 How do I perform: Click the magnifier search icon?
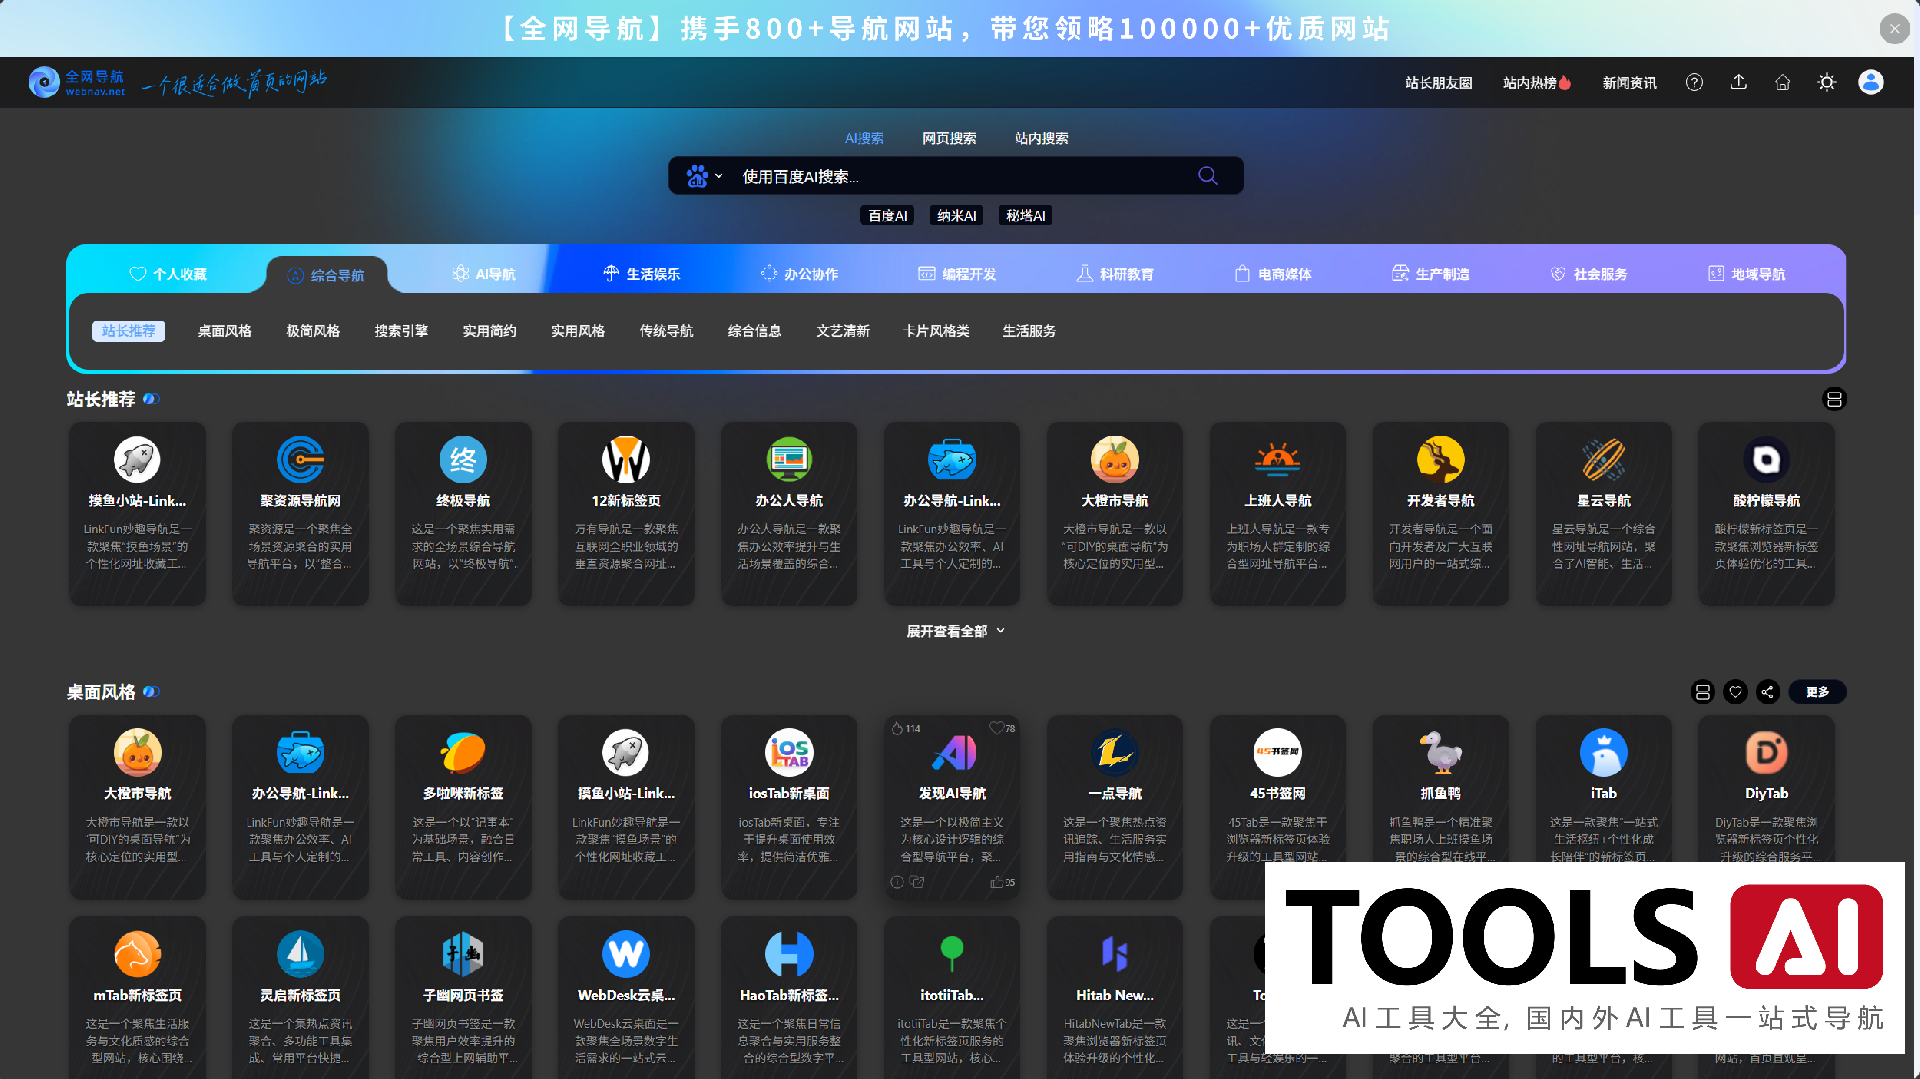point(1207,175)
